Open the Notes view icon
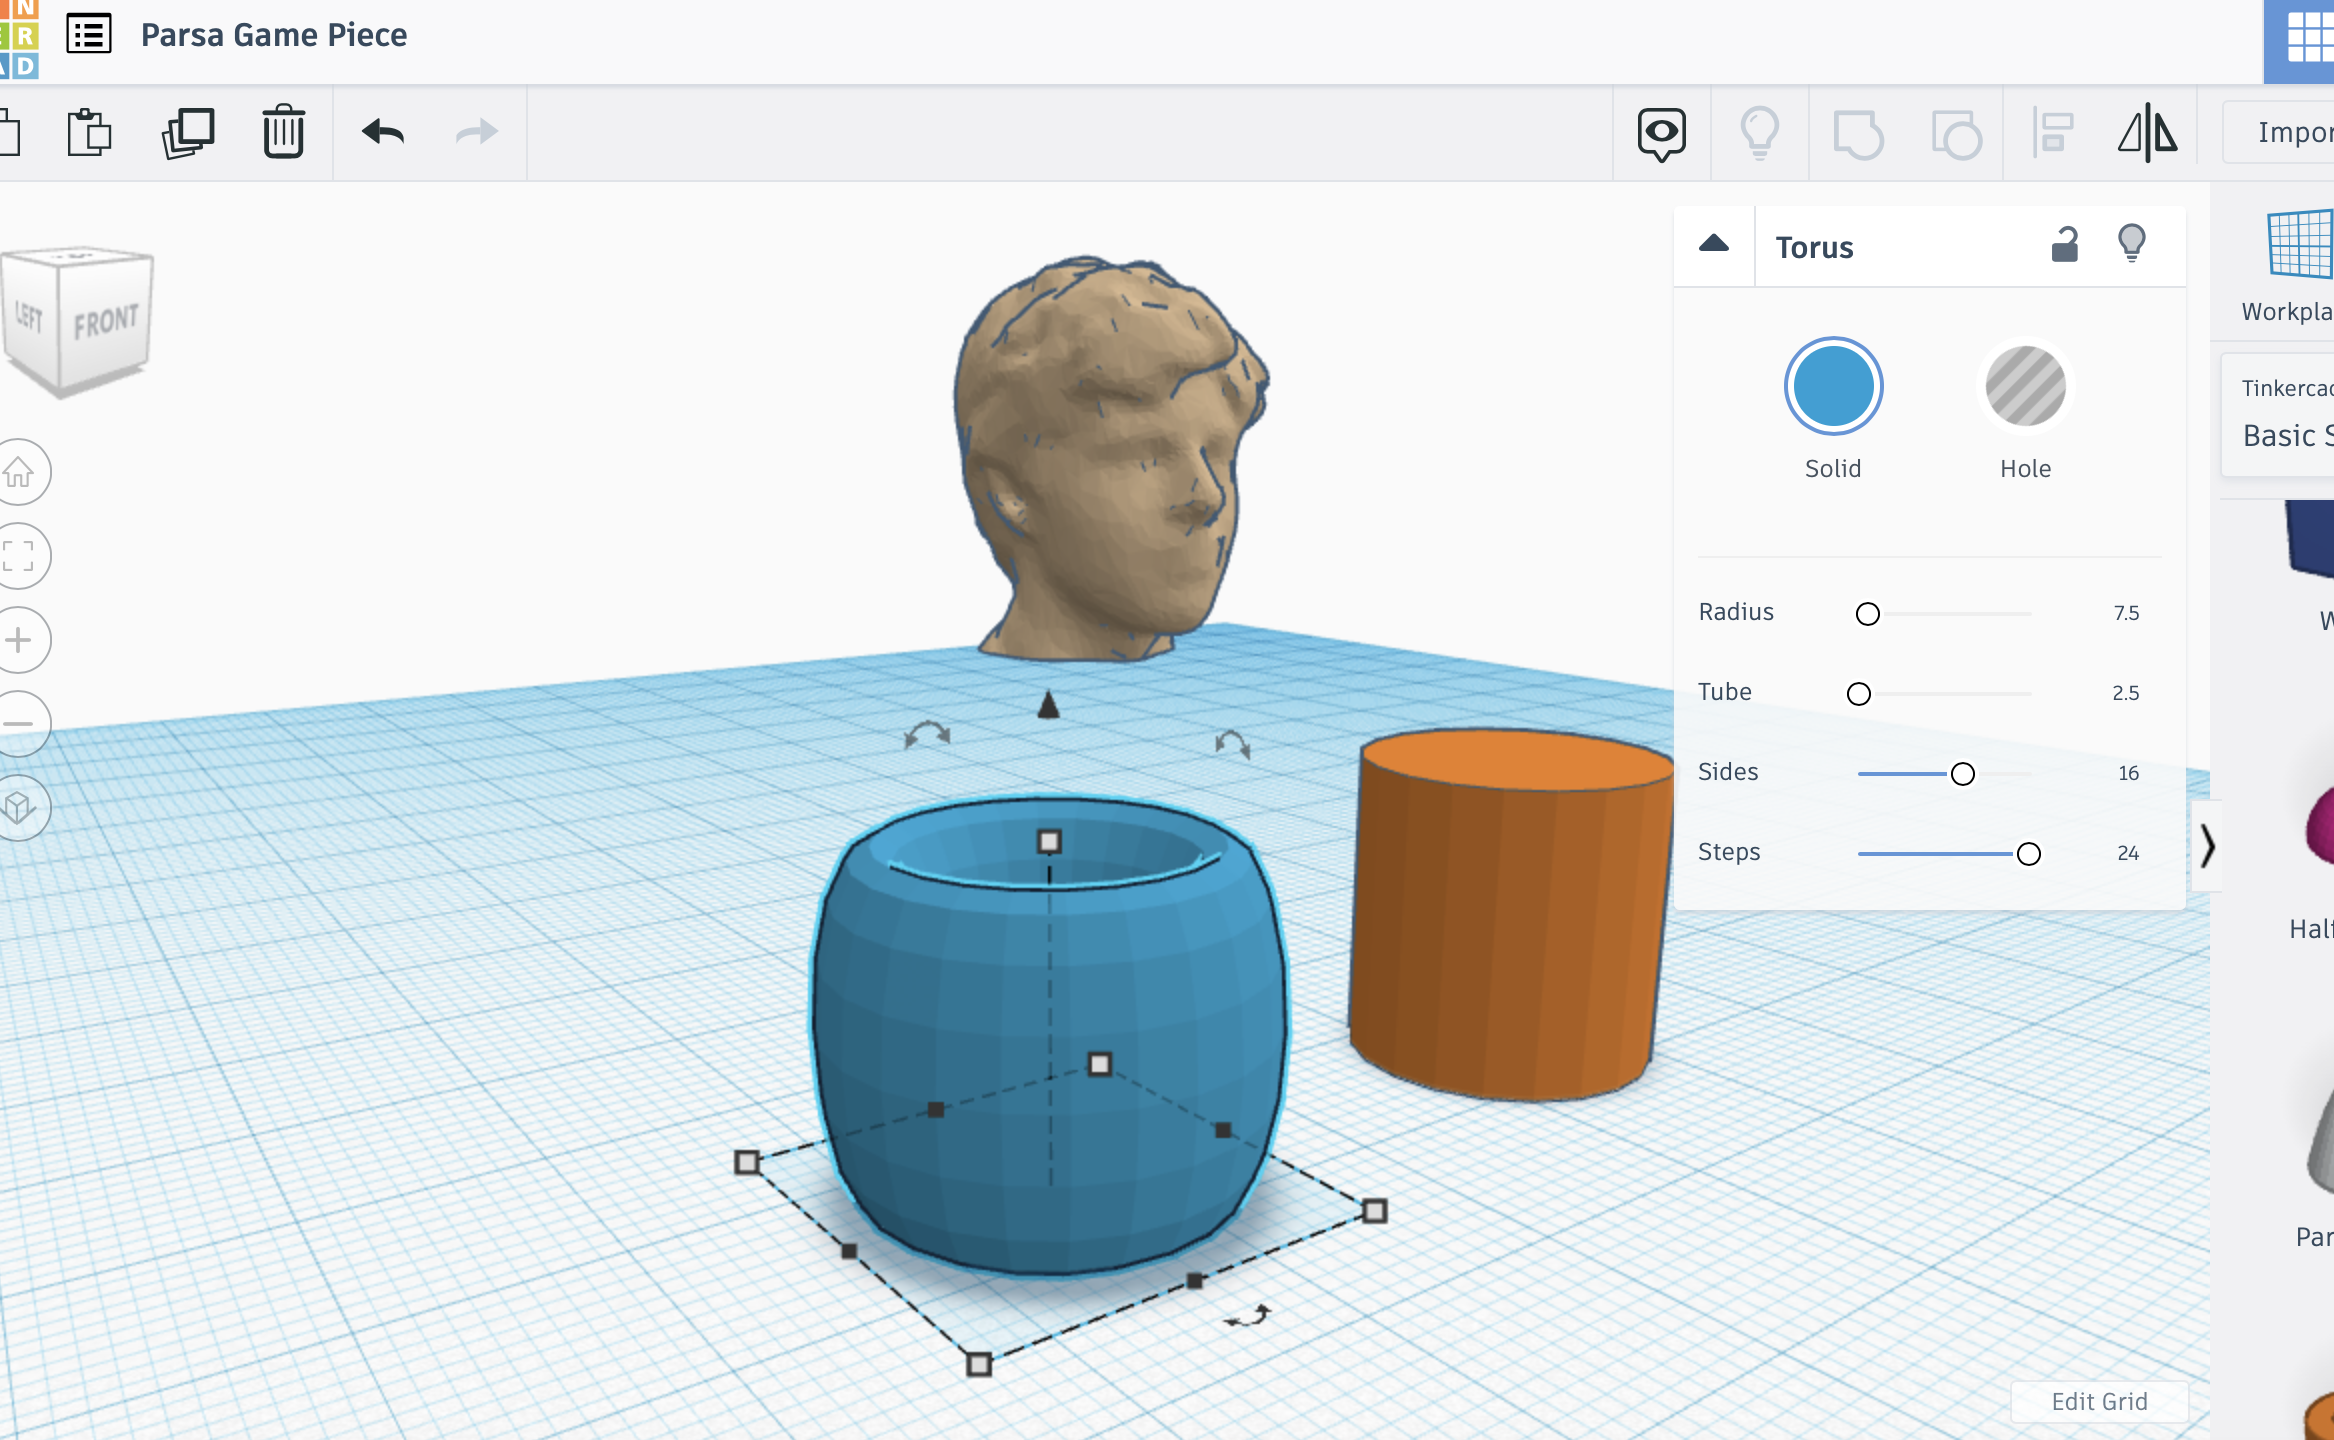The width and height of the screenshot is (2334, 1440). [1661, 133]
